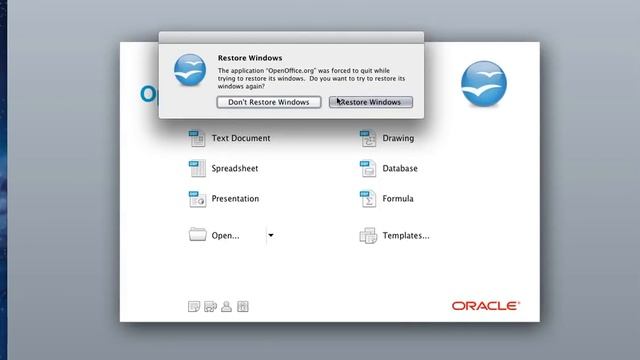640x360 pixels.
Task: Click the "Drawing" label
Action: click(x=398, y=138)
